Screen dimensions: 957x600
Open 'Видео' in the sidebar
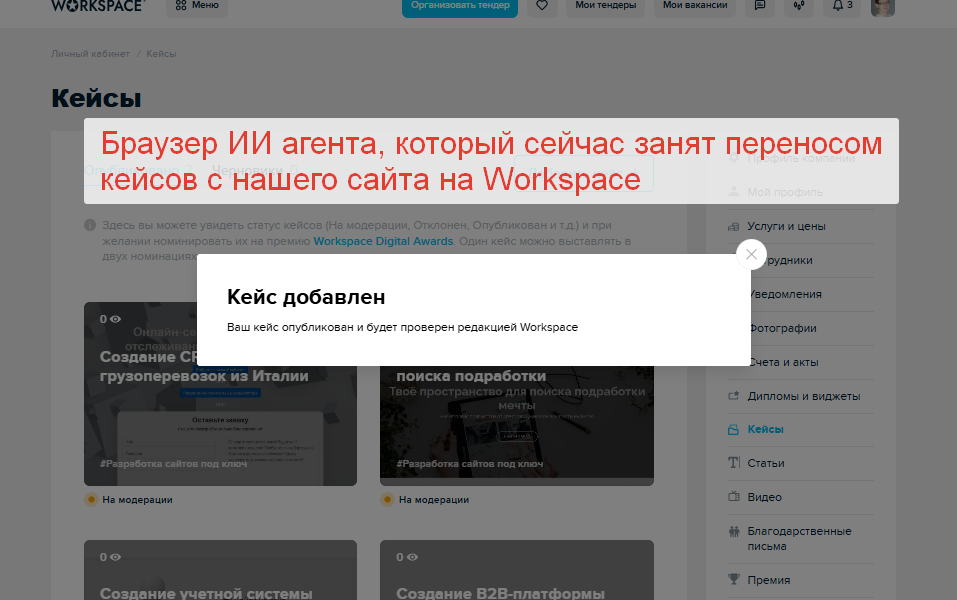pyautogui.click(x=765, y=497)
